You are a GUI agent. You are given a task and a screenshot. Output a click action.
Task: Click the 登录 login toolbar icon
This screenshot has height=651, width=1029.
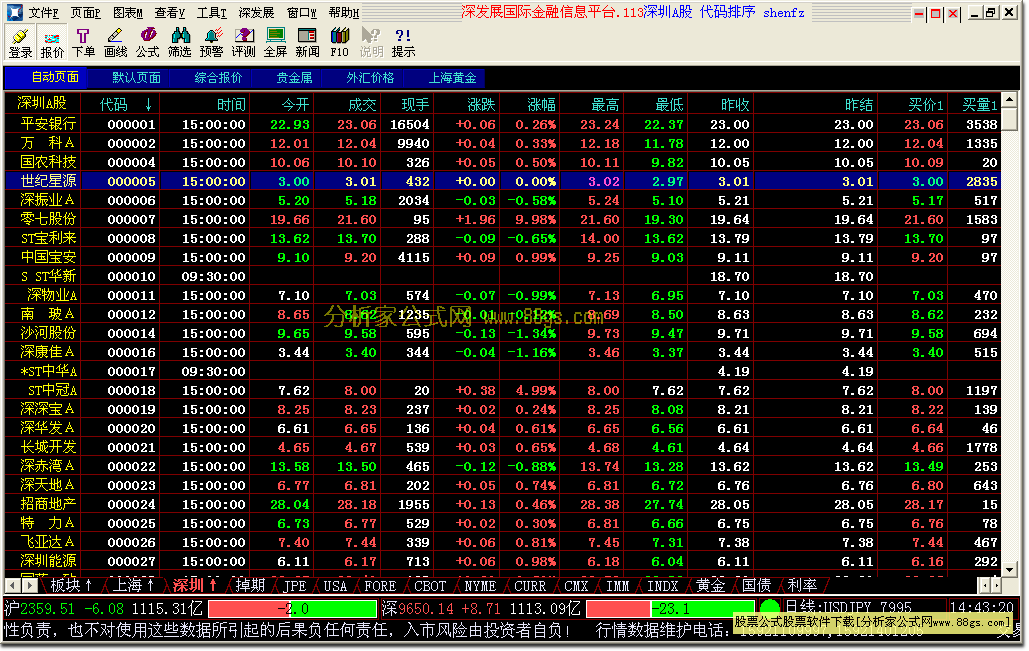[x=20, y=43]
